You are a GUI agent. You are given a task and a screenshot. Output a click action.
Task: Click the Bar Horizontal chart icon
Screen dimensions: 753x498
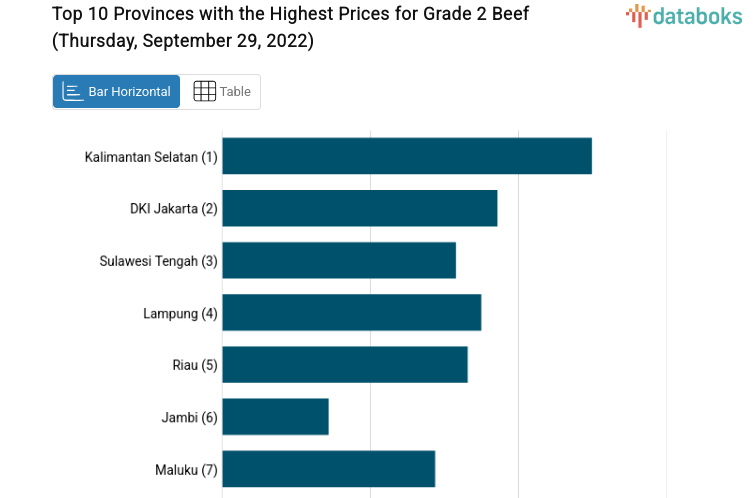coord(73,91)
